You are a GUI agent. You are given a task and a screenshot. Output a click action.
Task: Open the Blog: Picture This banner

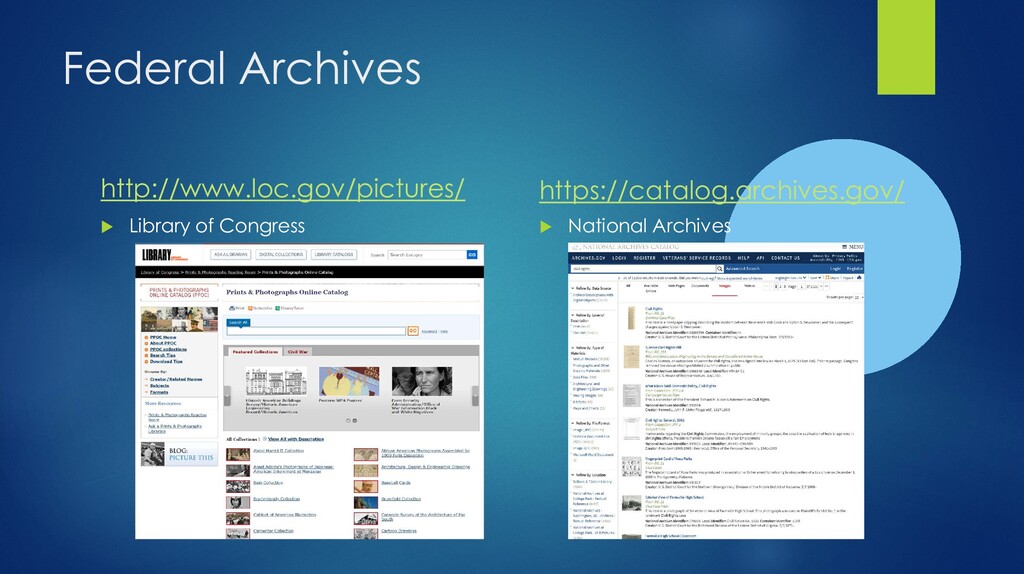[x=179, y=454]
